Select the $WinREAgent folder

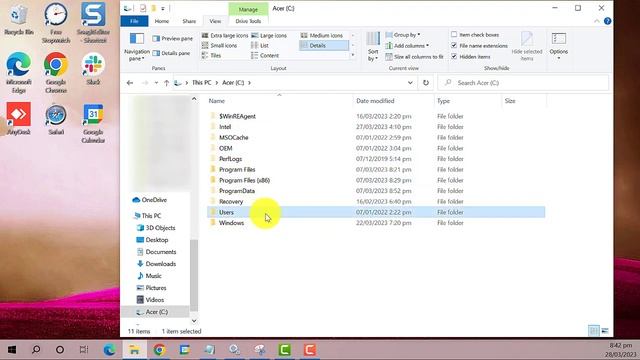click(237, 116)
